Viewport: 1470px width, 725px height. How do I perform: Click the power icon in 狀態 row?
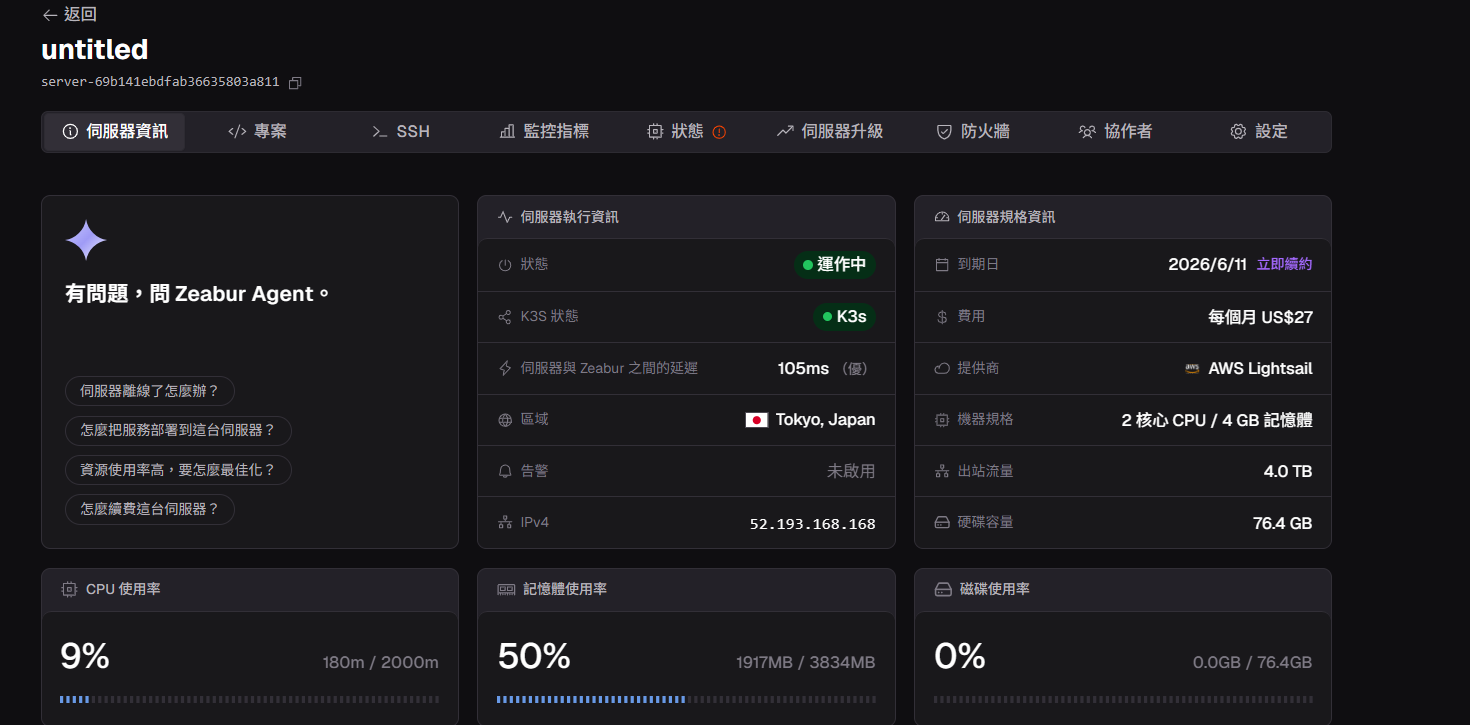click(505, 265)
